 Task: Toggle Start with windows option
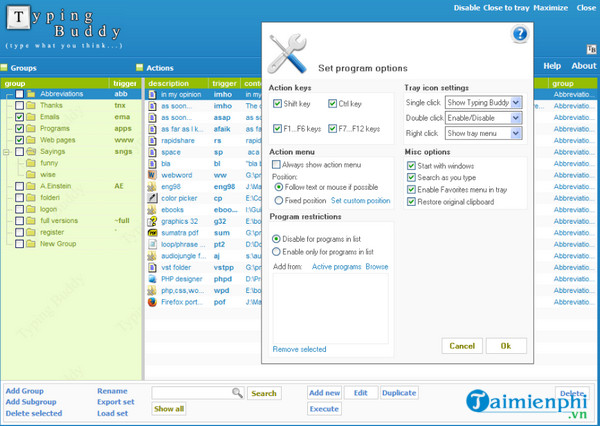pos(412,164)
